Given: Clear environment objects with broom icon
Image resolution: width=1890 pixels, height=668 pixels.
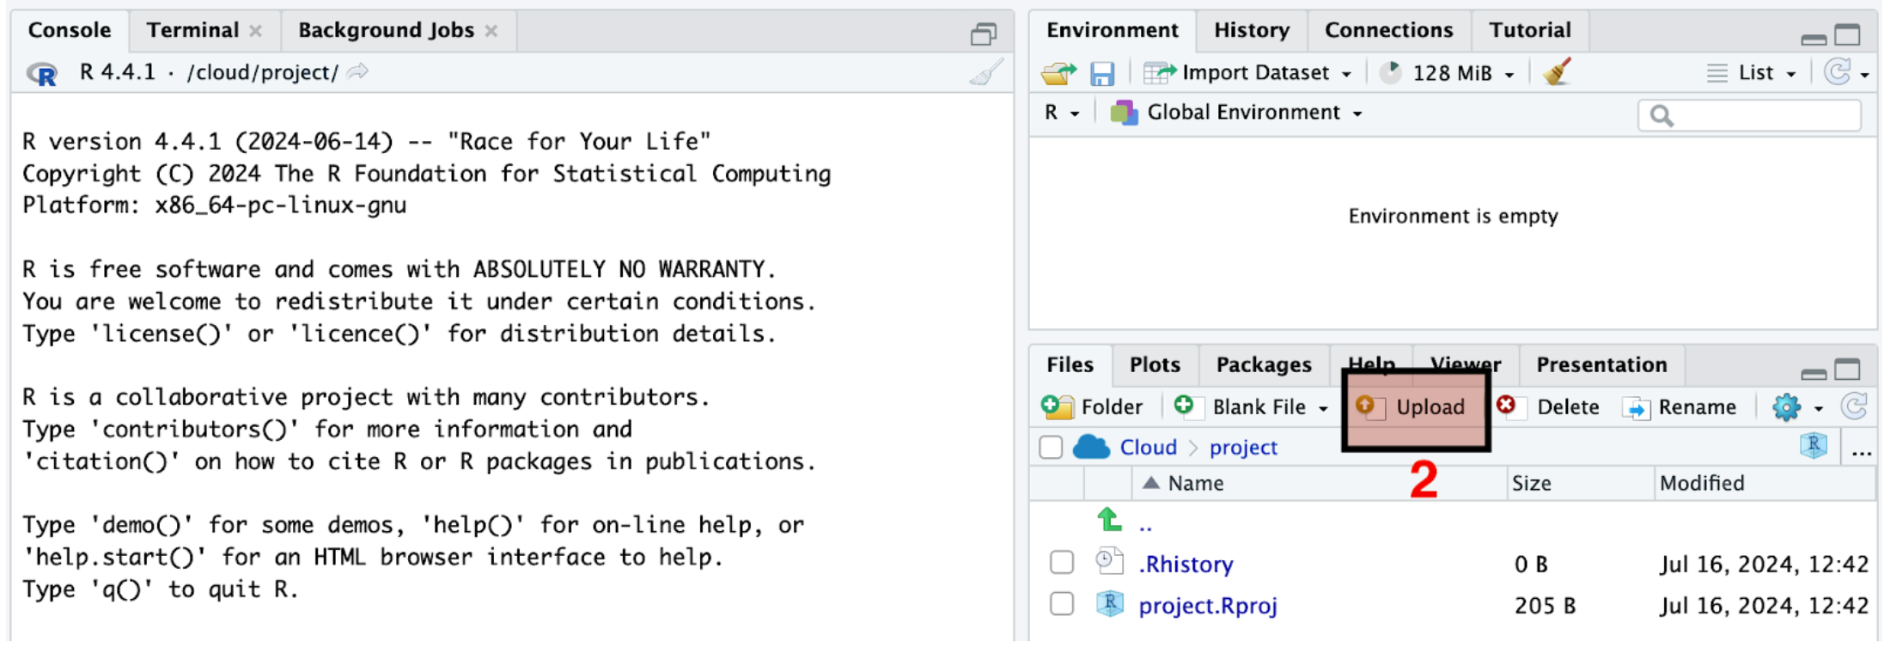Looking at the screenshot, I should [1557, 73].
